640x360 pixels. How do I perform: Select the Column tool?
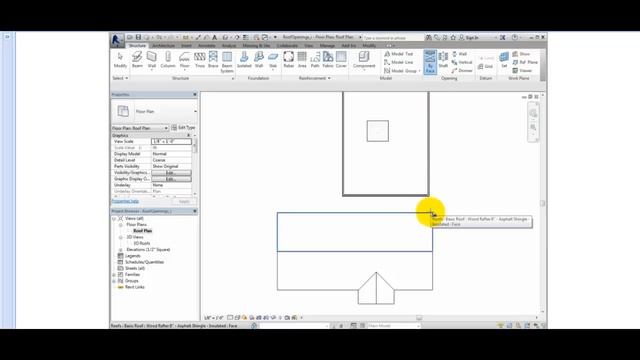168,60
